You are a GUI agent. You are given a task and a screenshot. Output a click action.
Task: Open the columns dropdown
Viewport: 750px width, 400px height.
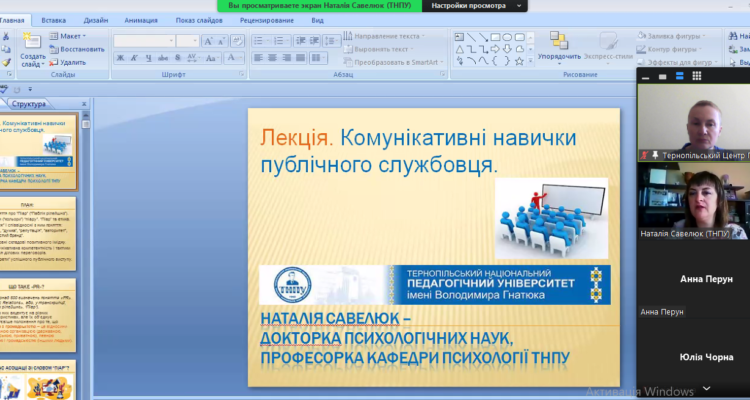click(x=318, y=58)
